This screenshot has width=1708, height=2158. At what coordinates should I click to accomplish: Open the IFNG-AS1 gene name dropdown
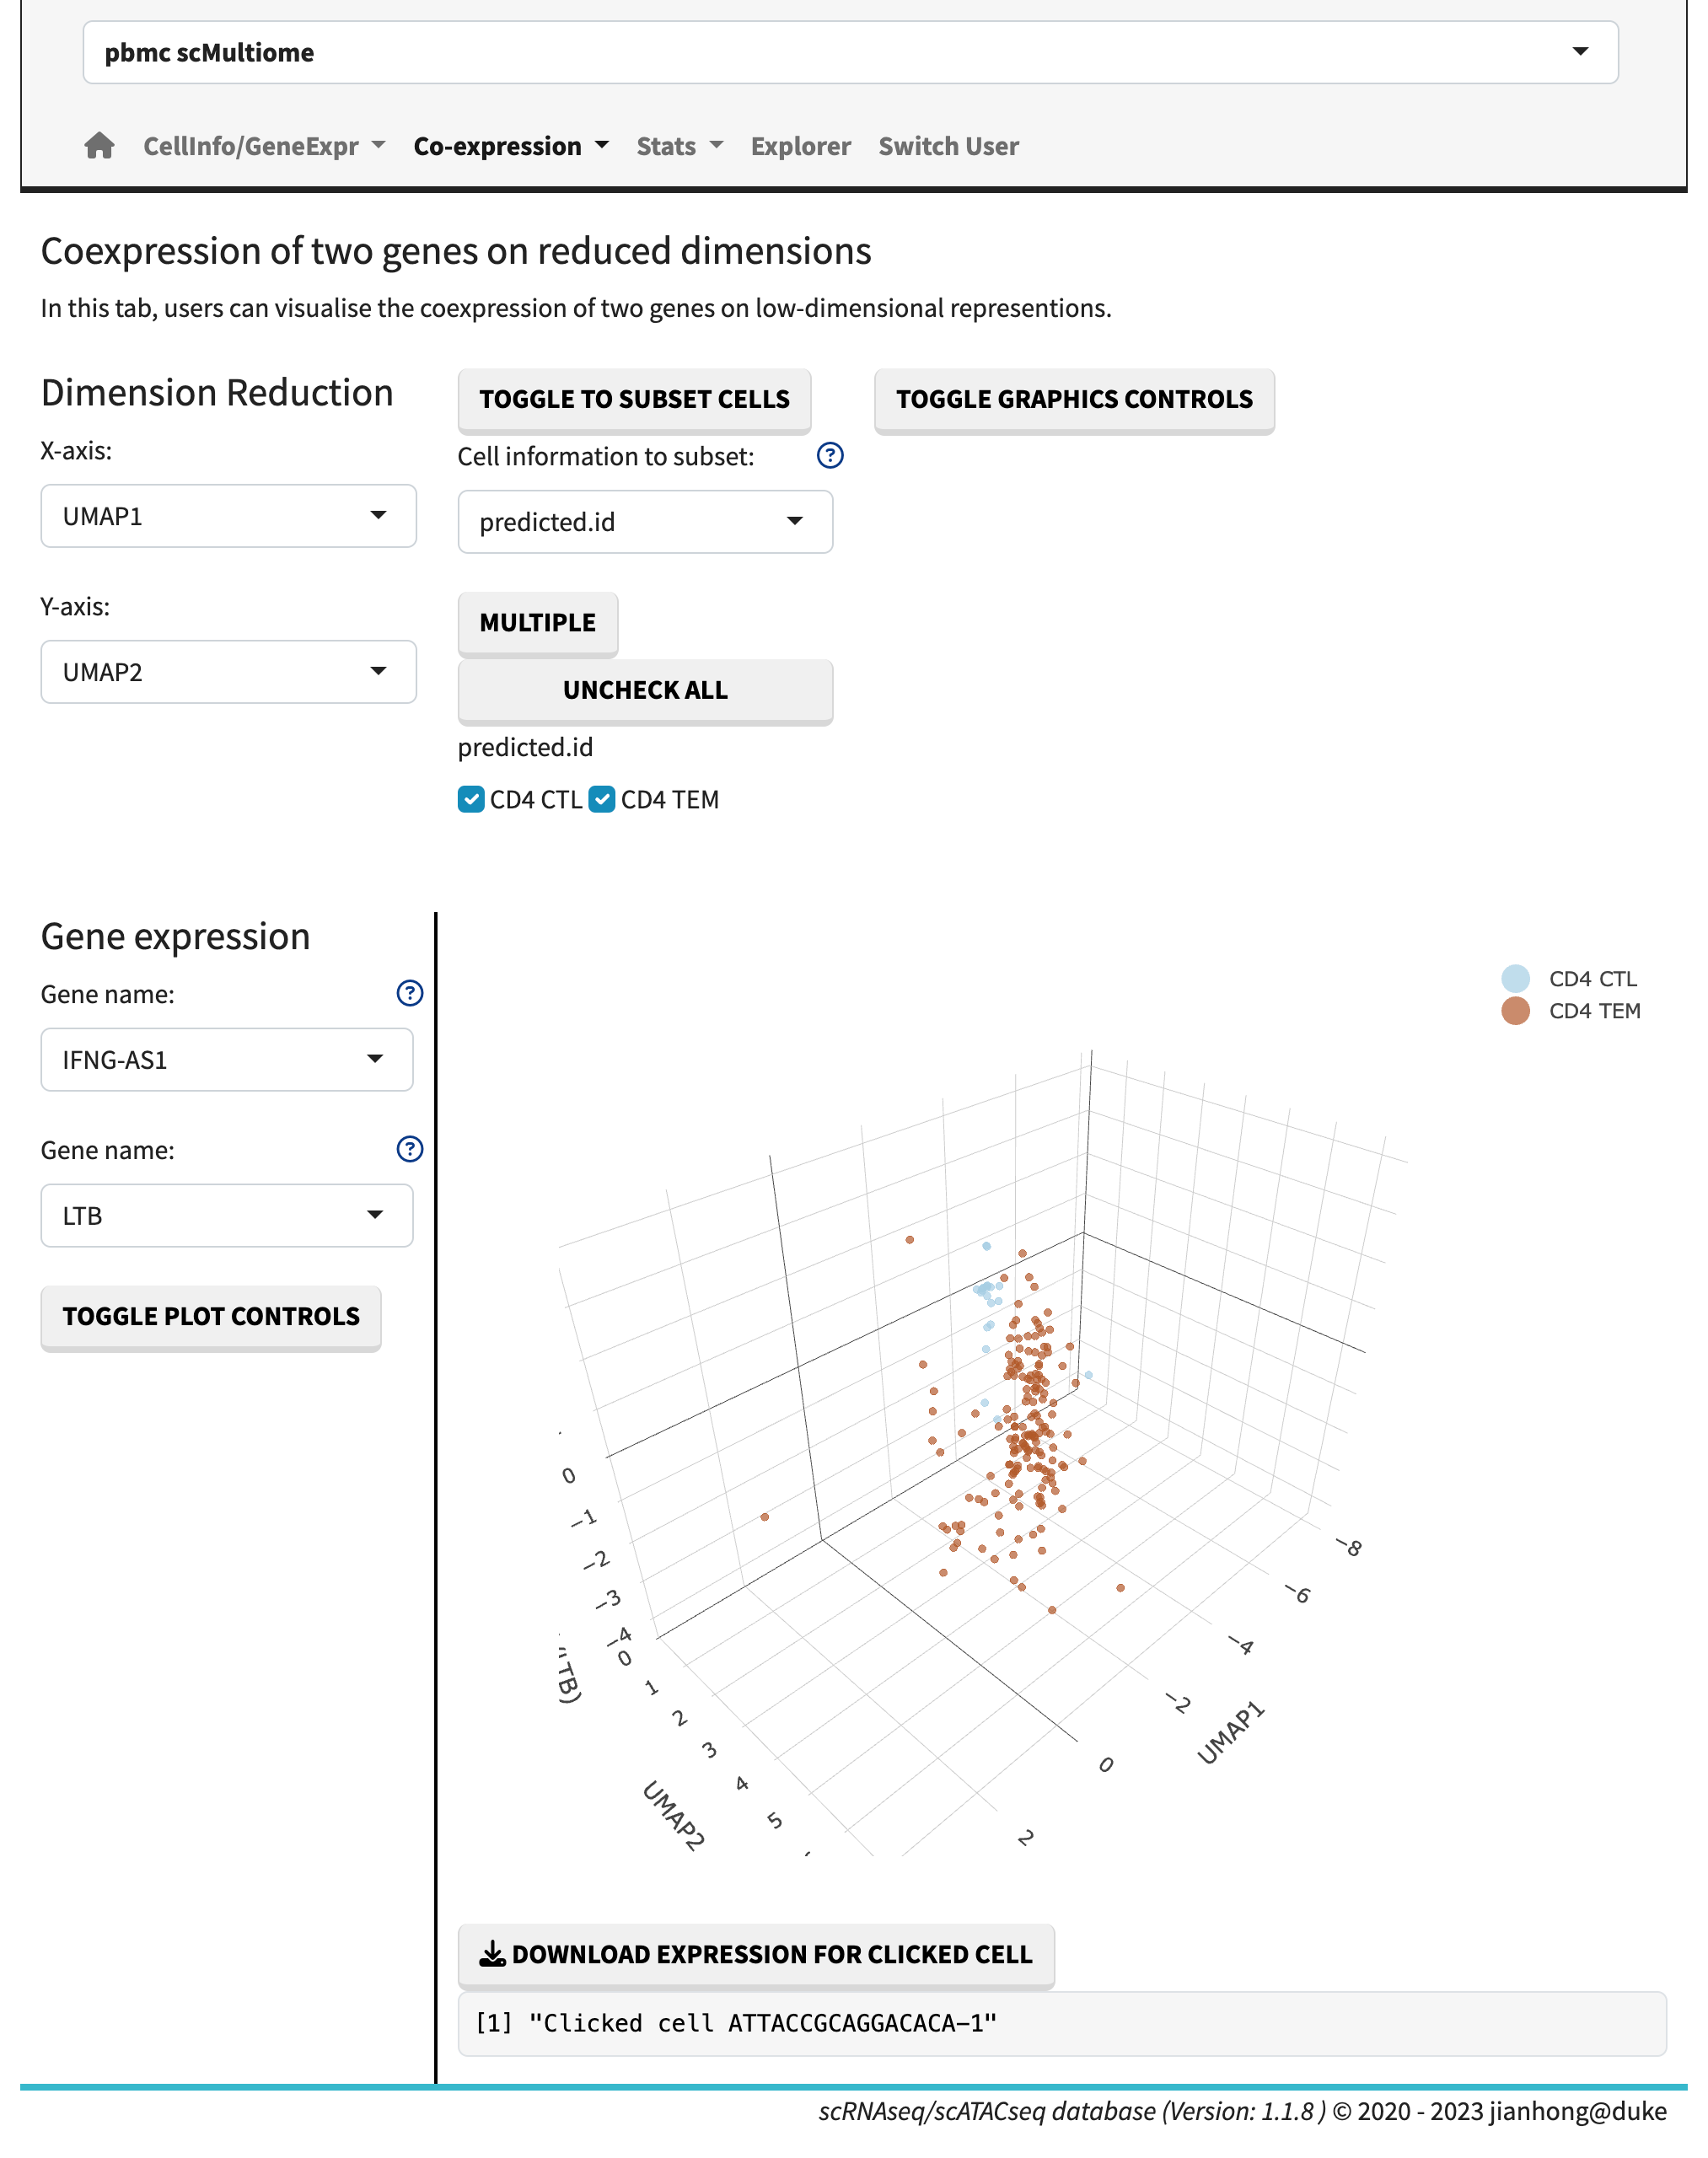(227, 1059)
